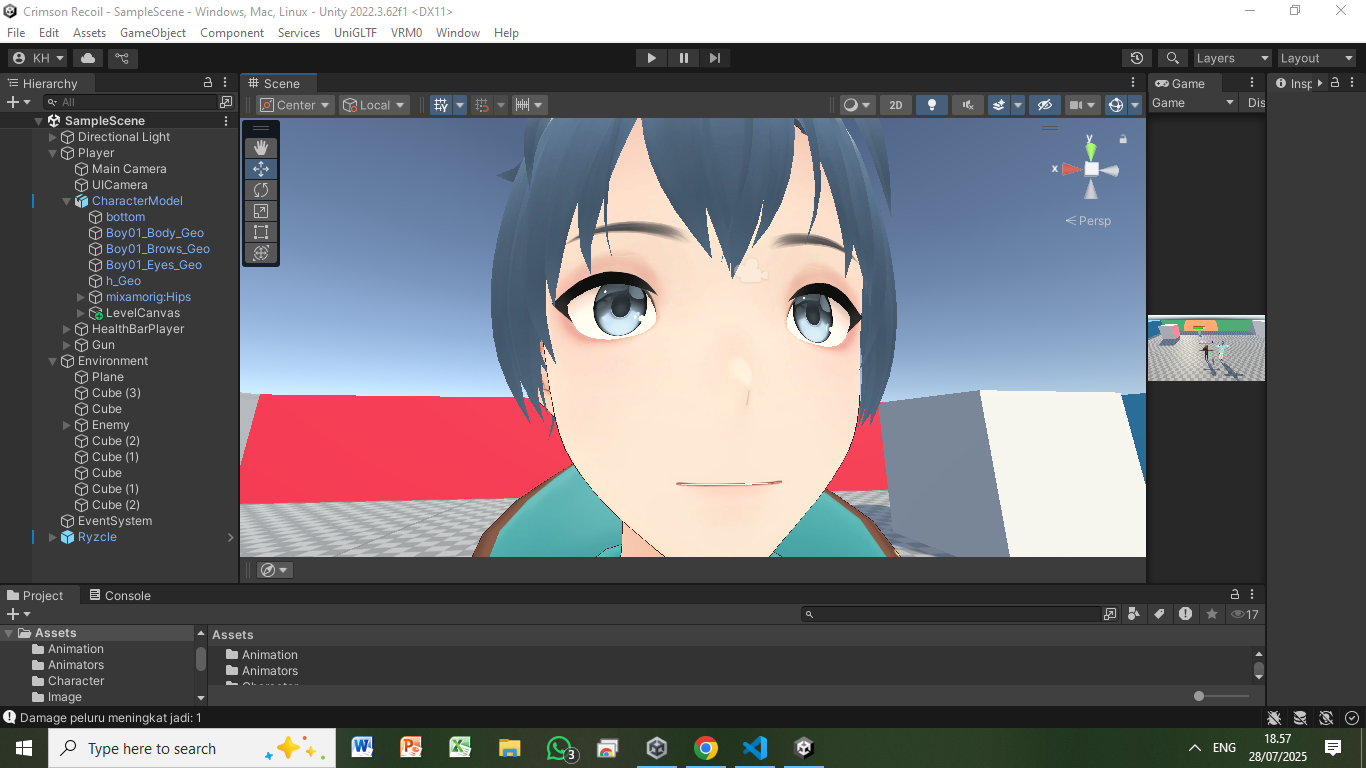Open the Layers dropdown

(x=1232, y=58)
